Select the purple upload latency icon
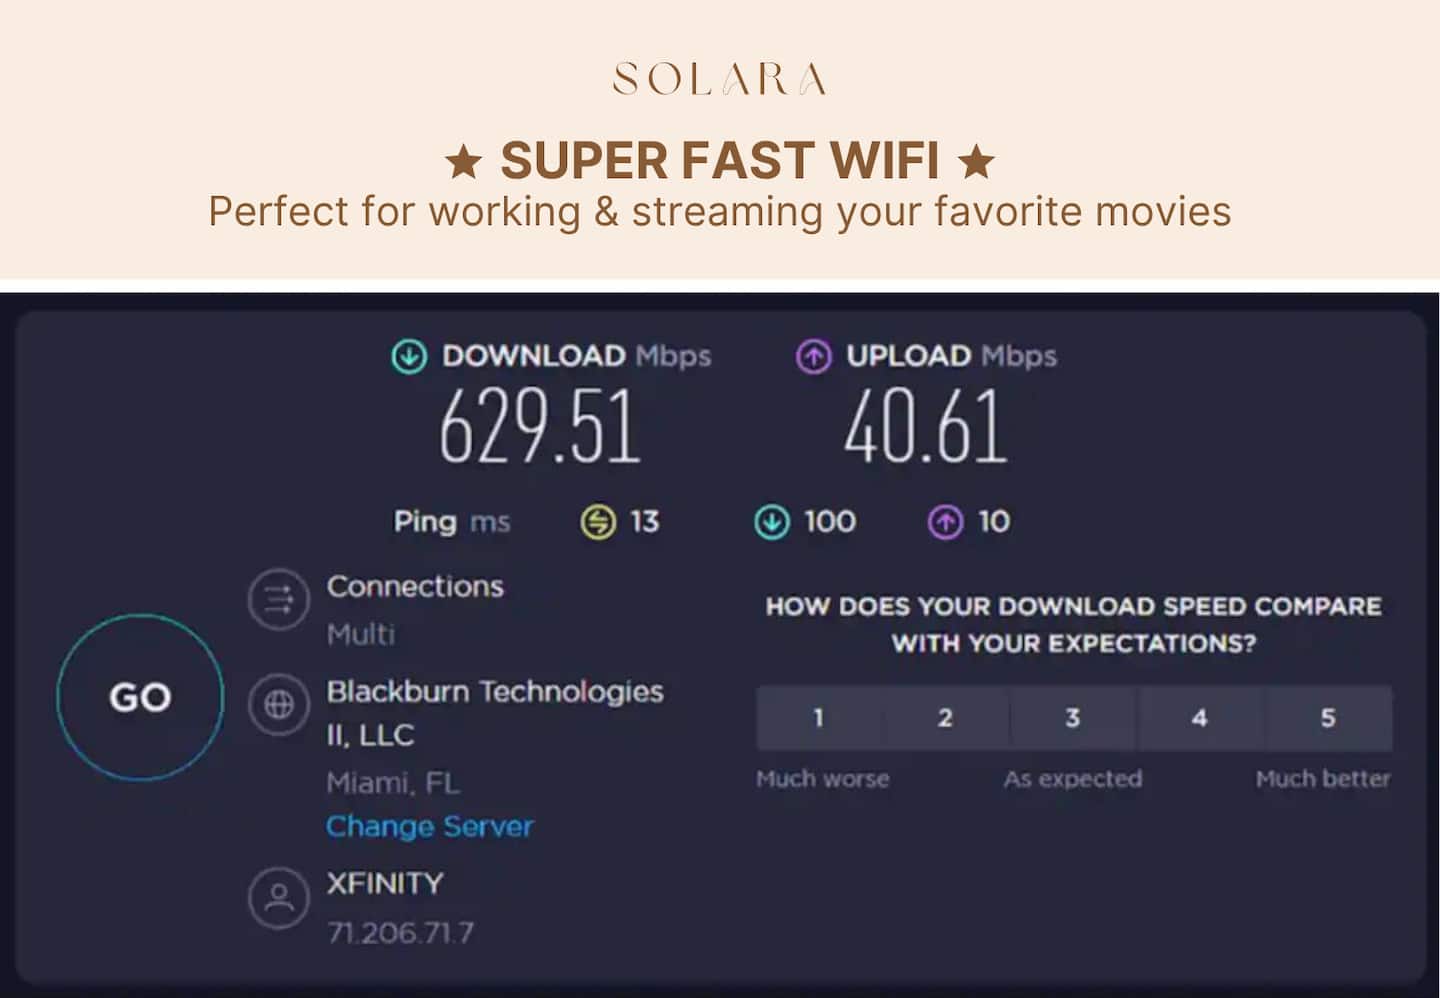The height and width of the screenshot is (998, 1440). (x=945, y=522)
